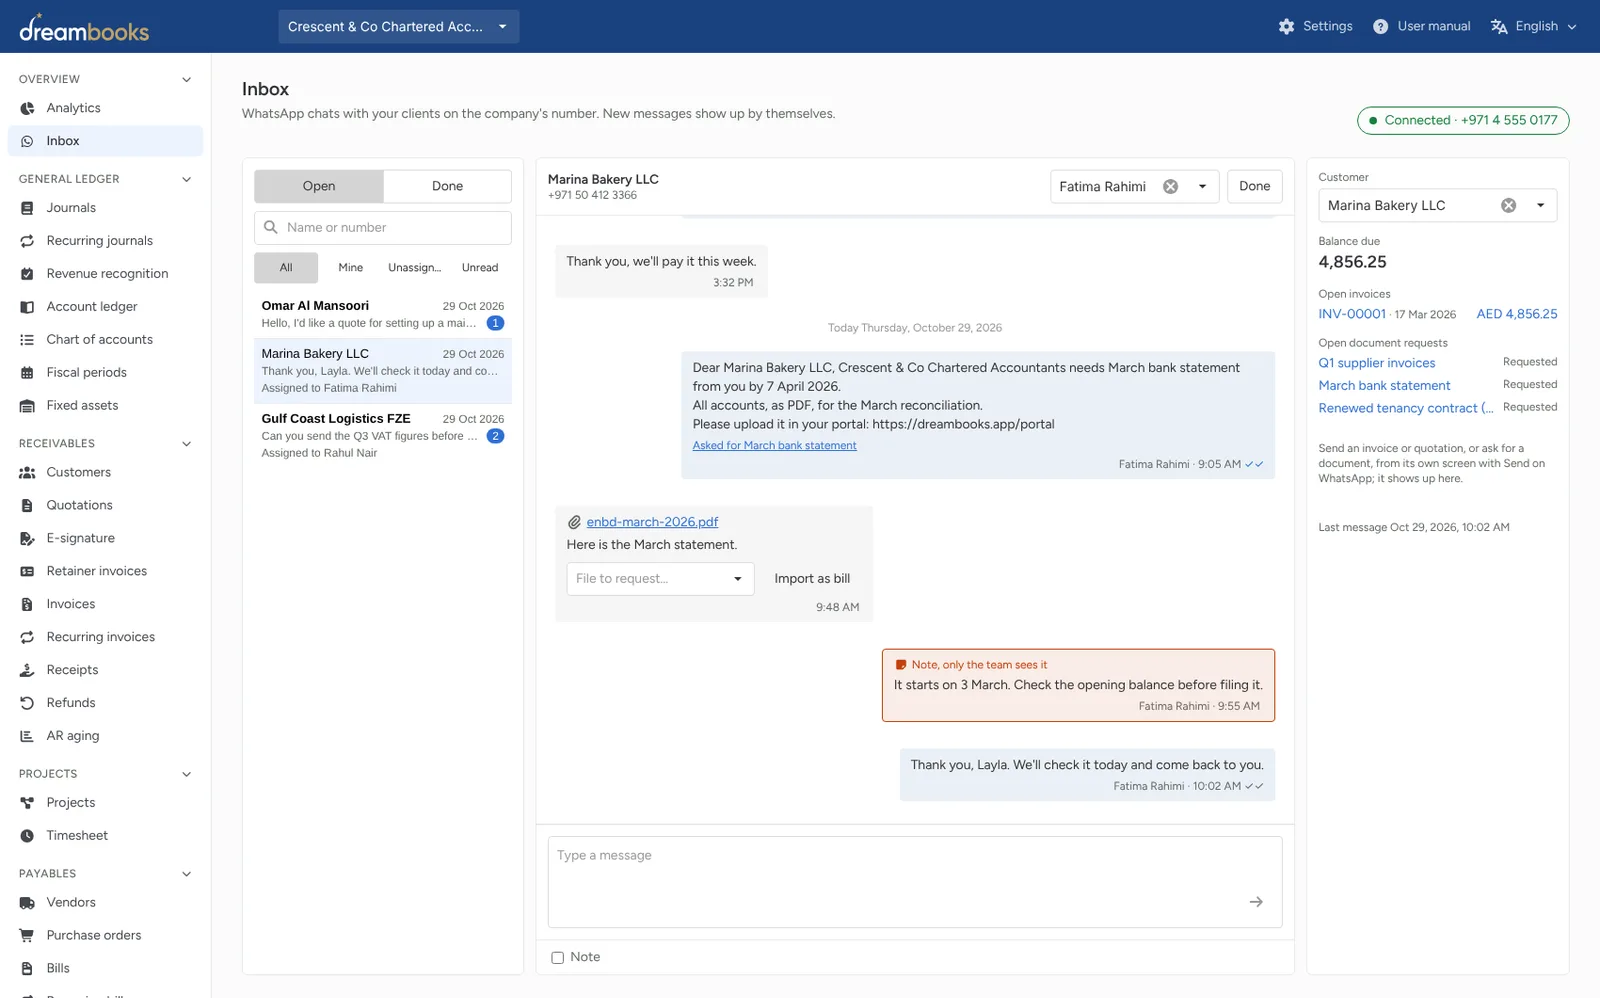Click the Timesheet clock icon

click(27, 836)
